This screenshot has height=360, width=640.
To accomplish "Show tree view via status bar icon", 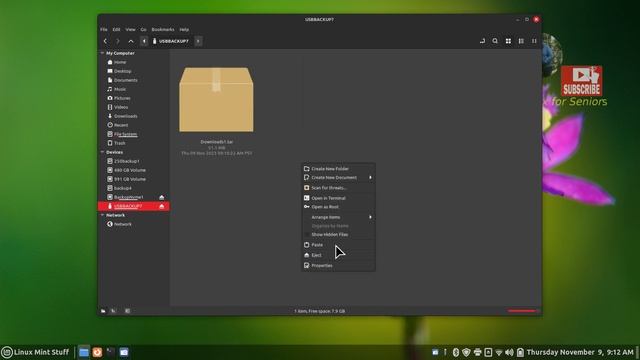I will click(x=113, y=311).
